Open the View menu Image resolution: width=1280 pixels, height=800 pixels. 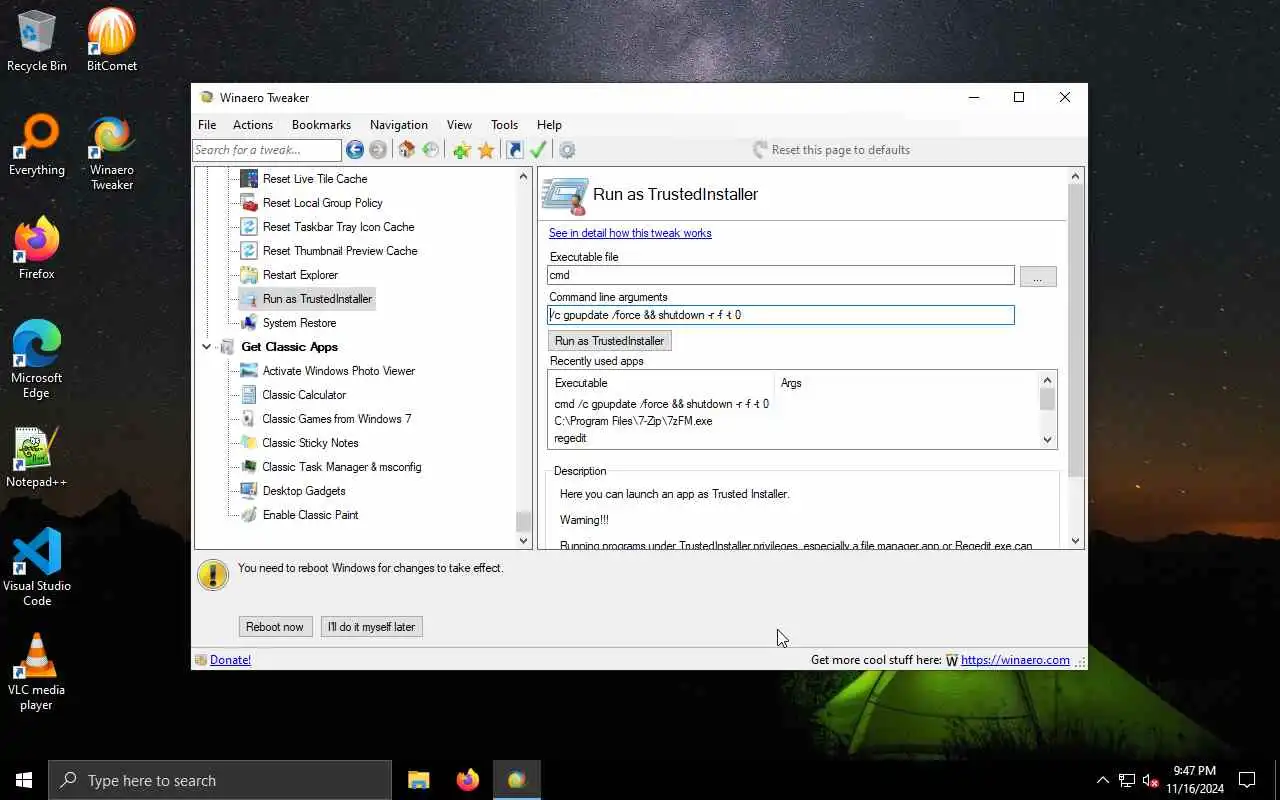(459, 125)
